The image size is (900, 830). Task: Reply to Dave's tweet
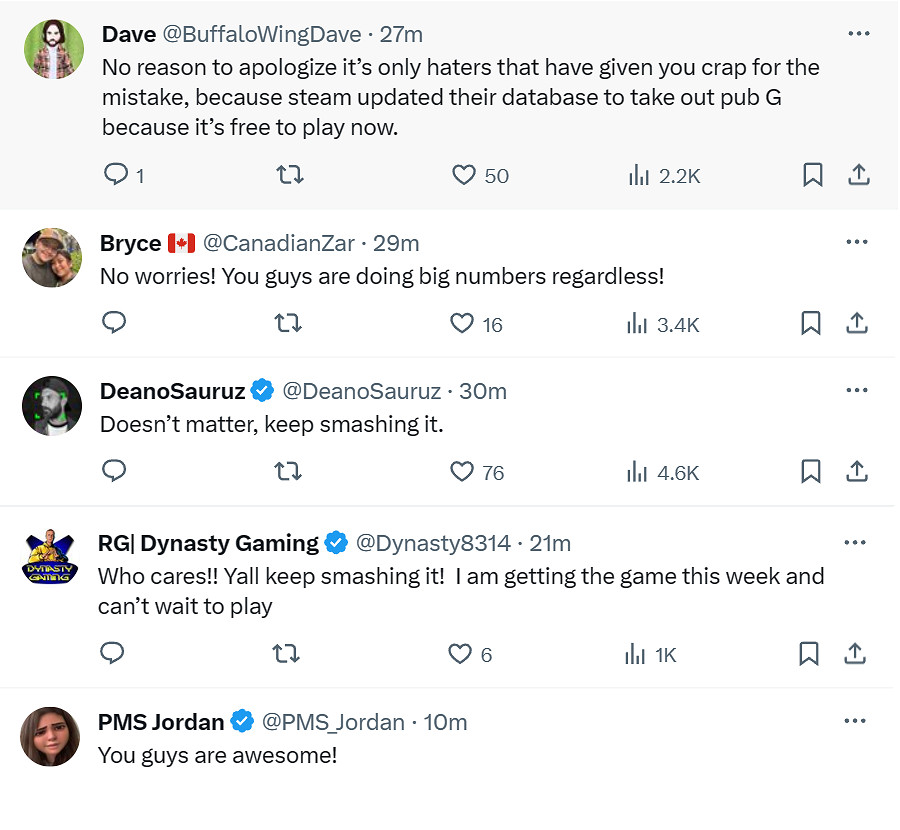117,176
